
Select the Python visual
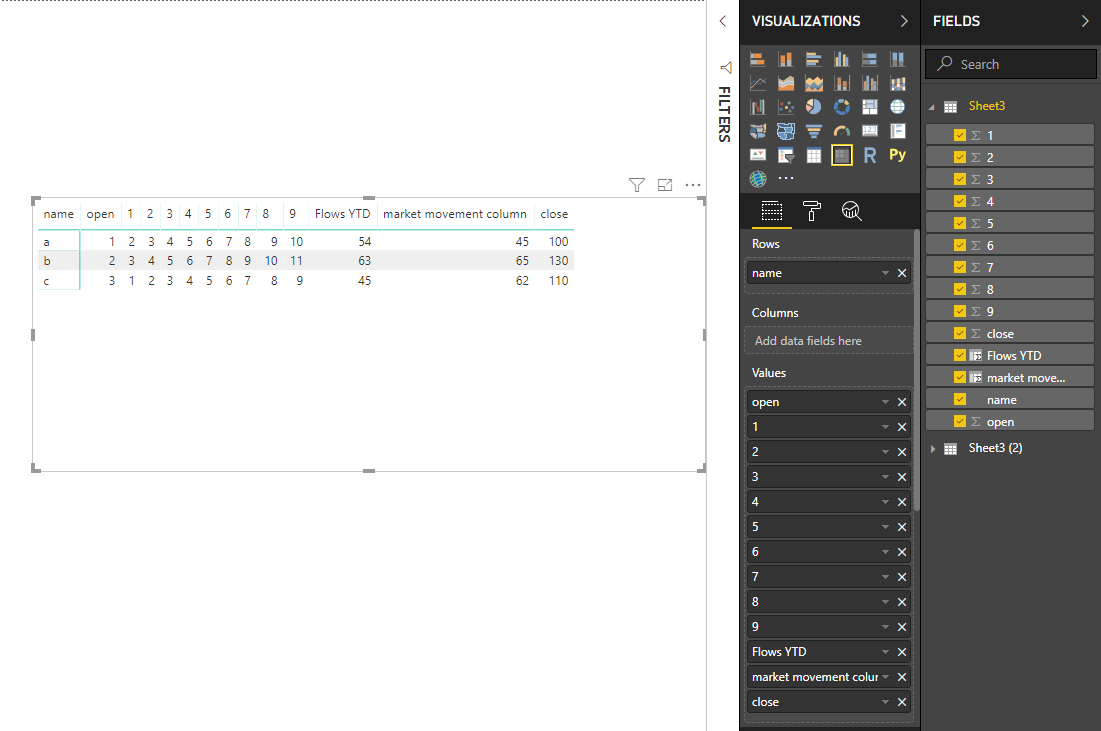pyautogui.click(x=897, y=155)
